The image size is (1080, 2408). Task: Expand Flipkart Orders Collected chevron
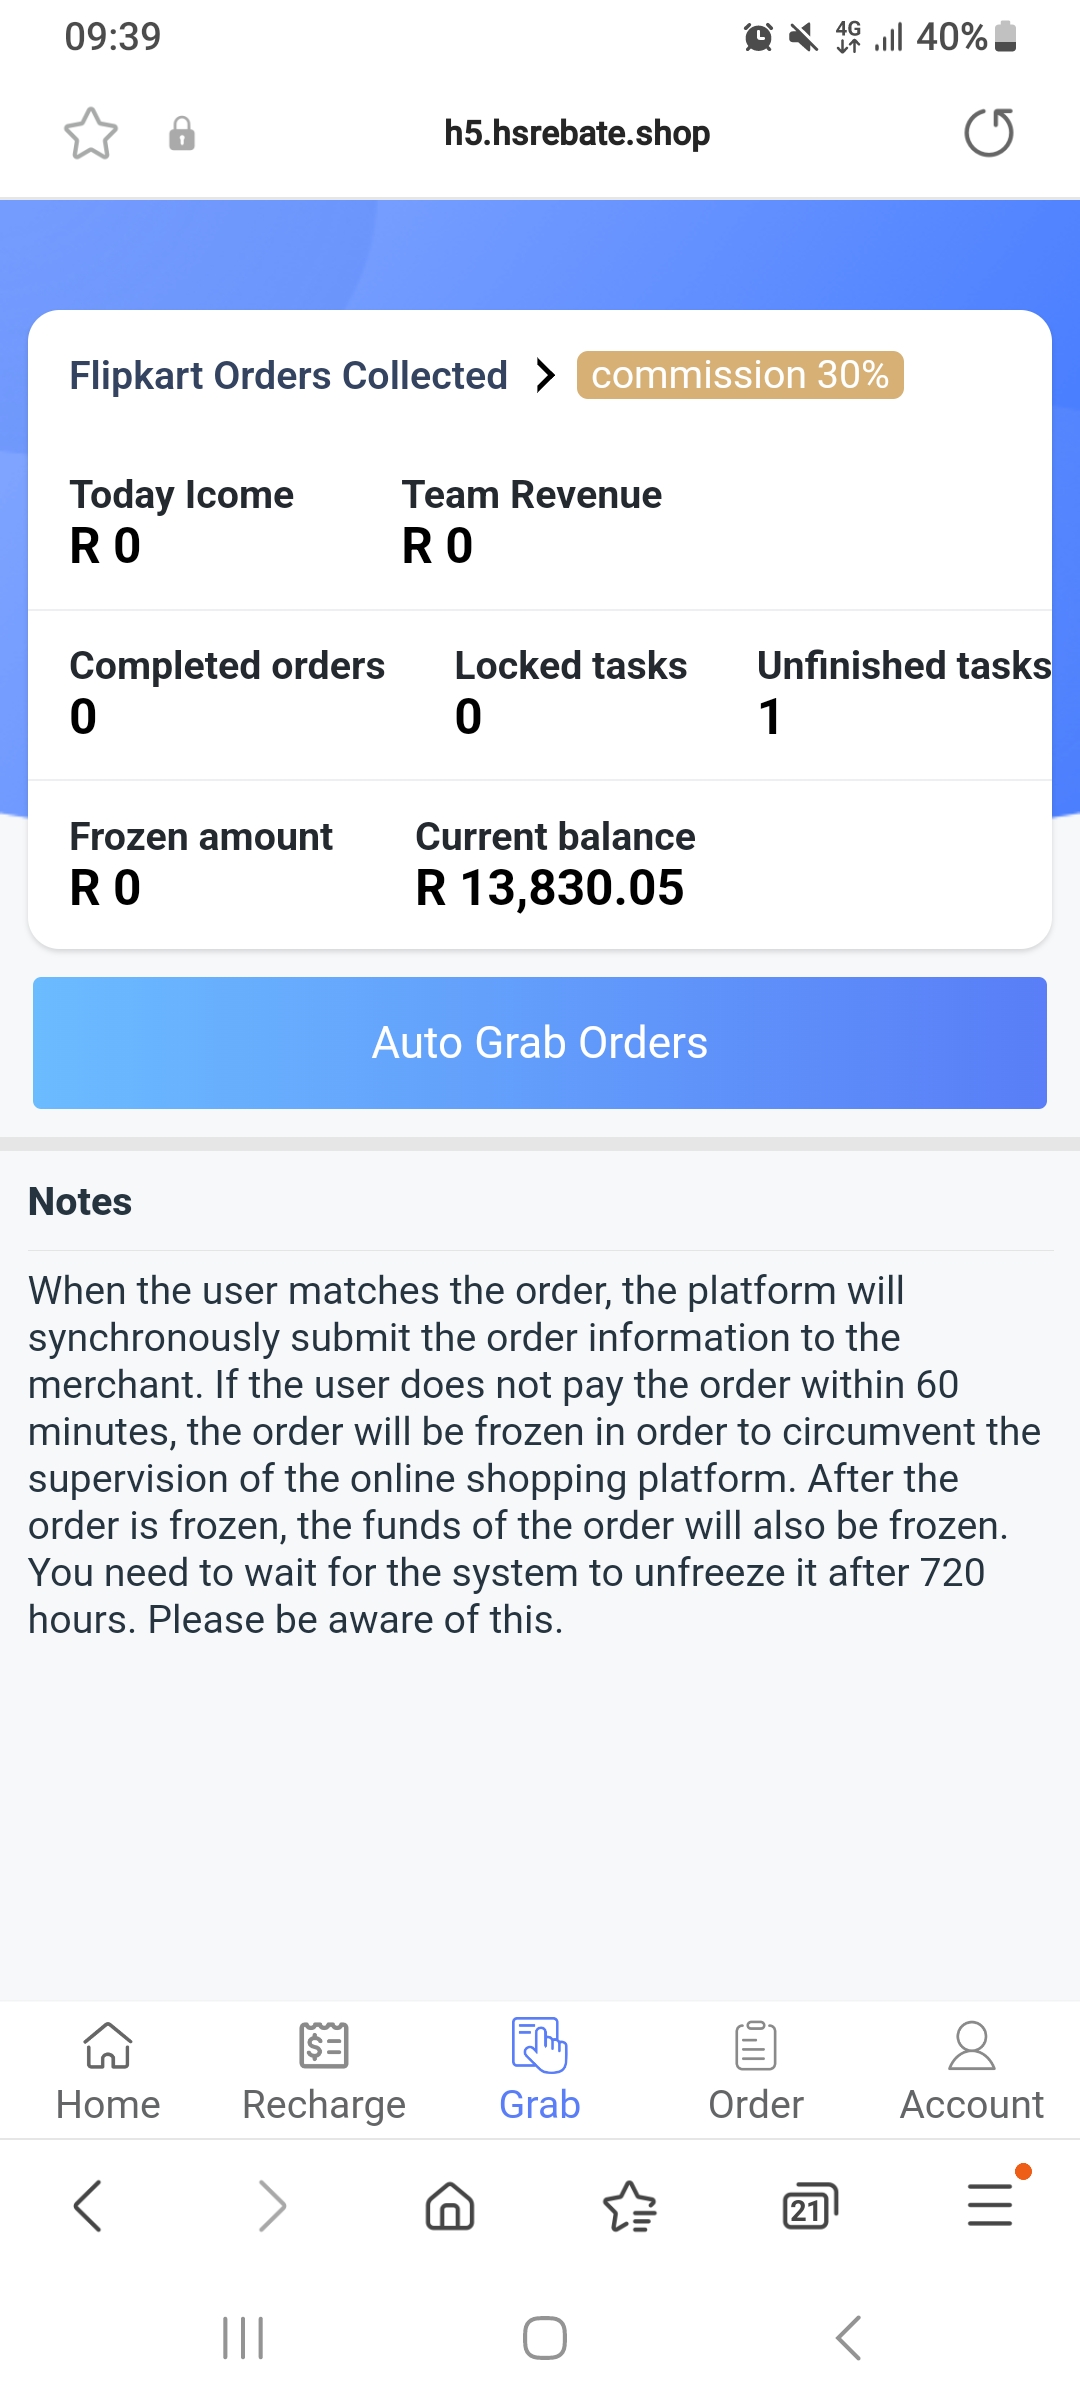click(x=545, y=376)
